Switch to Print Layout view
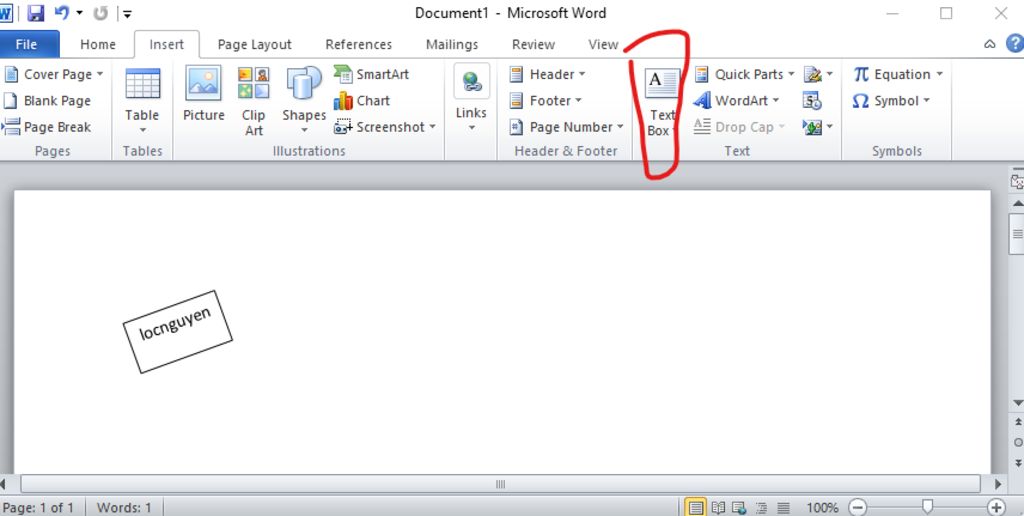This screenshot has width=1024, height=516. 696,508
